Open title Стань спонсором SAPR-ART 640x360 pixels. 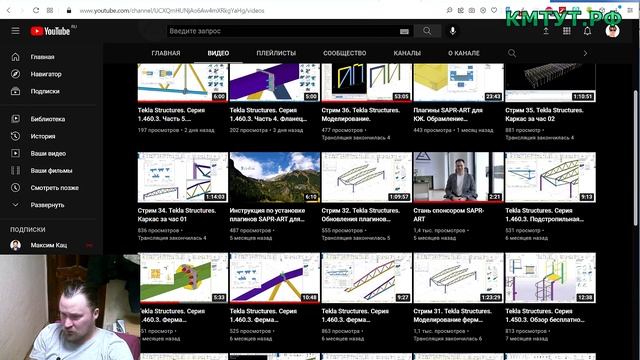(449, 215)
